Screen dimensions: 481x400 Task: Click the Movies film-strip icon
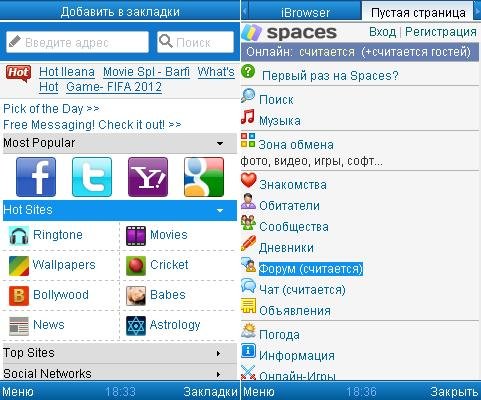136,236
